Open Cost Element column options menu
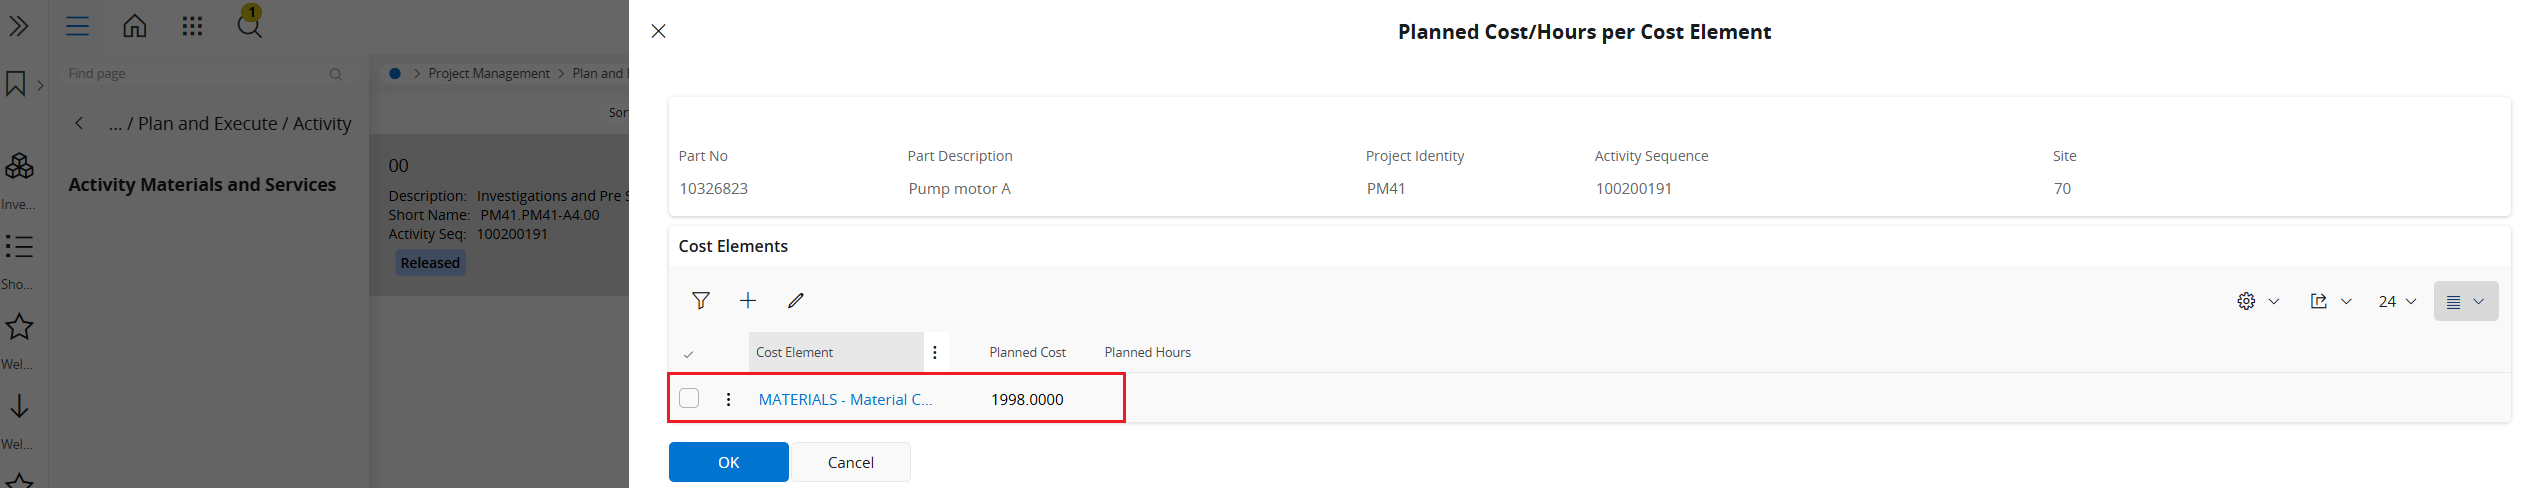The height and width of the screenshot is (488, 2535). click(935, 352)
